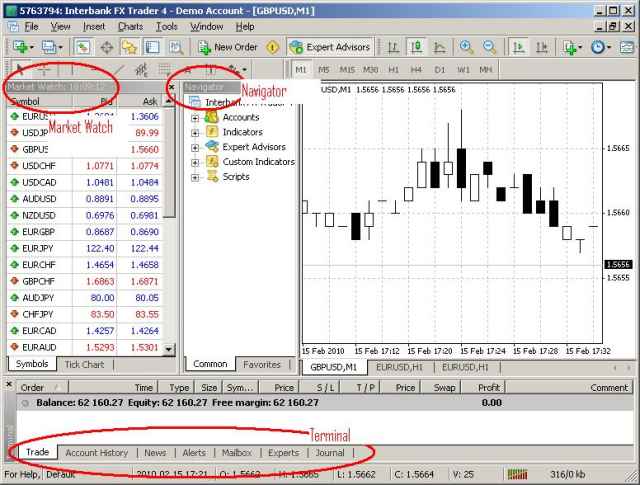The image size is (640, 485).
Task: Open the Mailbox tab
Action: [237, 453]
